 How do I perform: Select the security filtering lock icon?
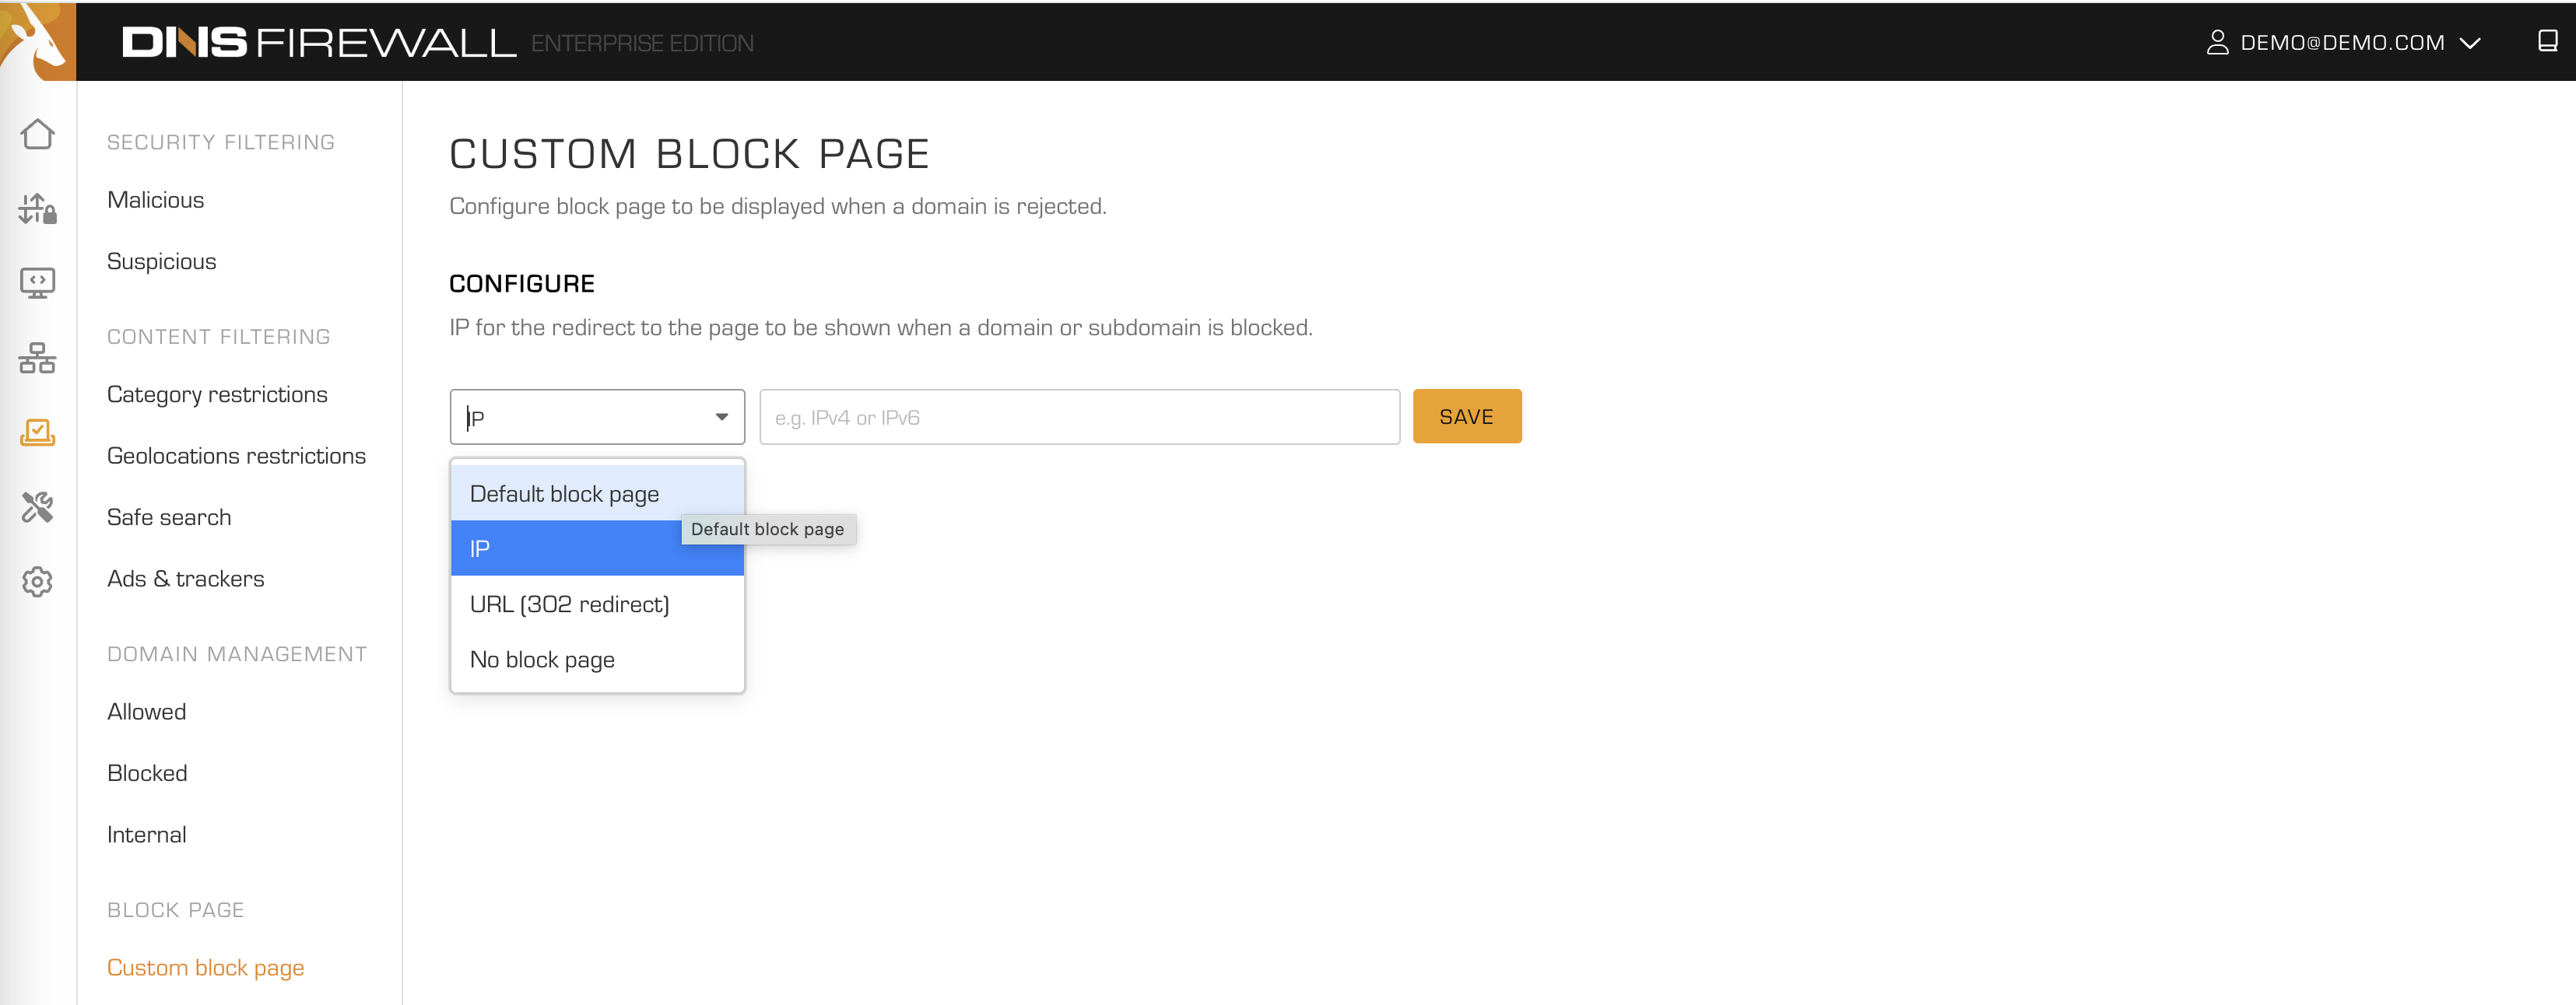point(37,209)
